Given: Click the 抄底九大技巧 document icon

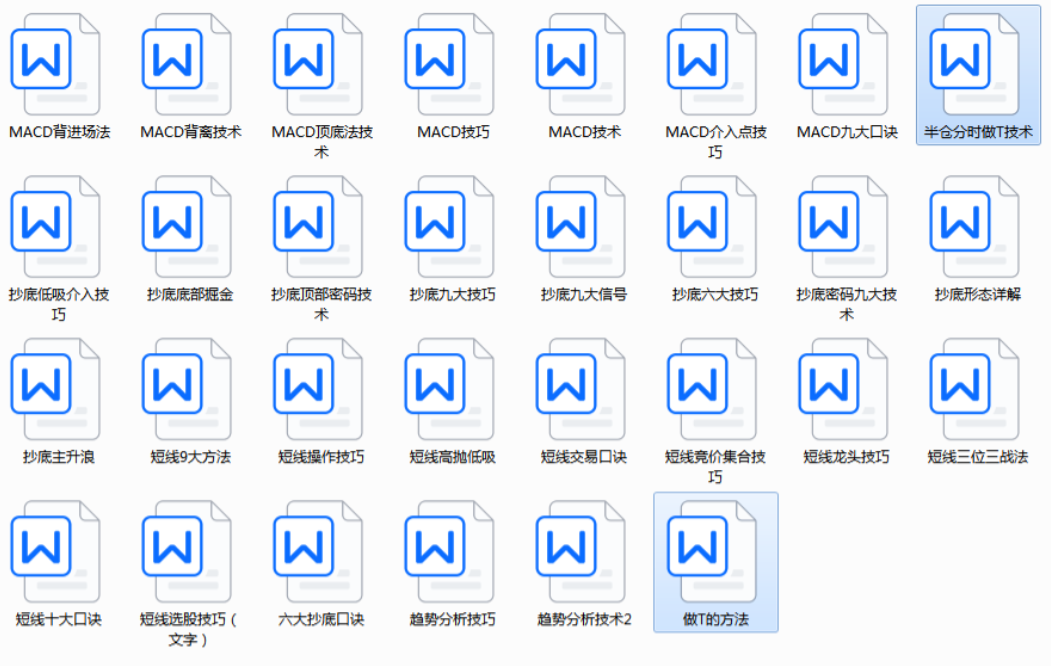Looking at the screenshot, I should [x=450, y=226].
